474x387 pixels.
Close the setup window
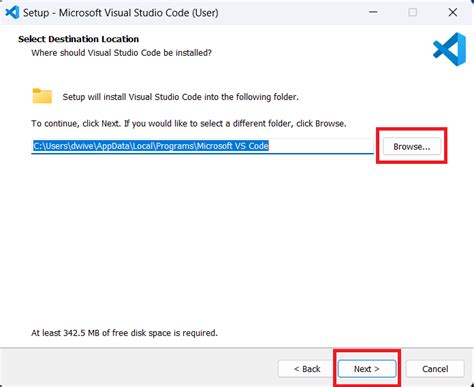coord(453,12)
